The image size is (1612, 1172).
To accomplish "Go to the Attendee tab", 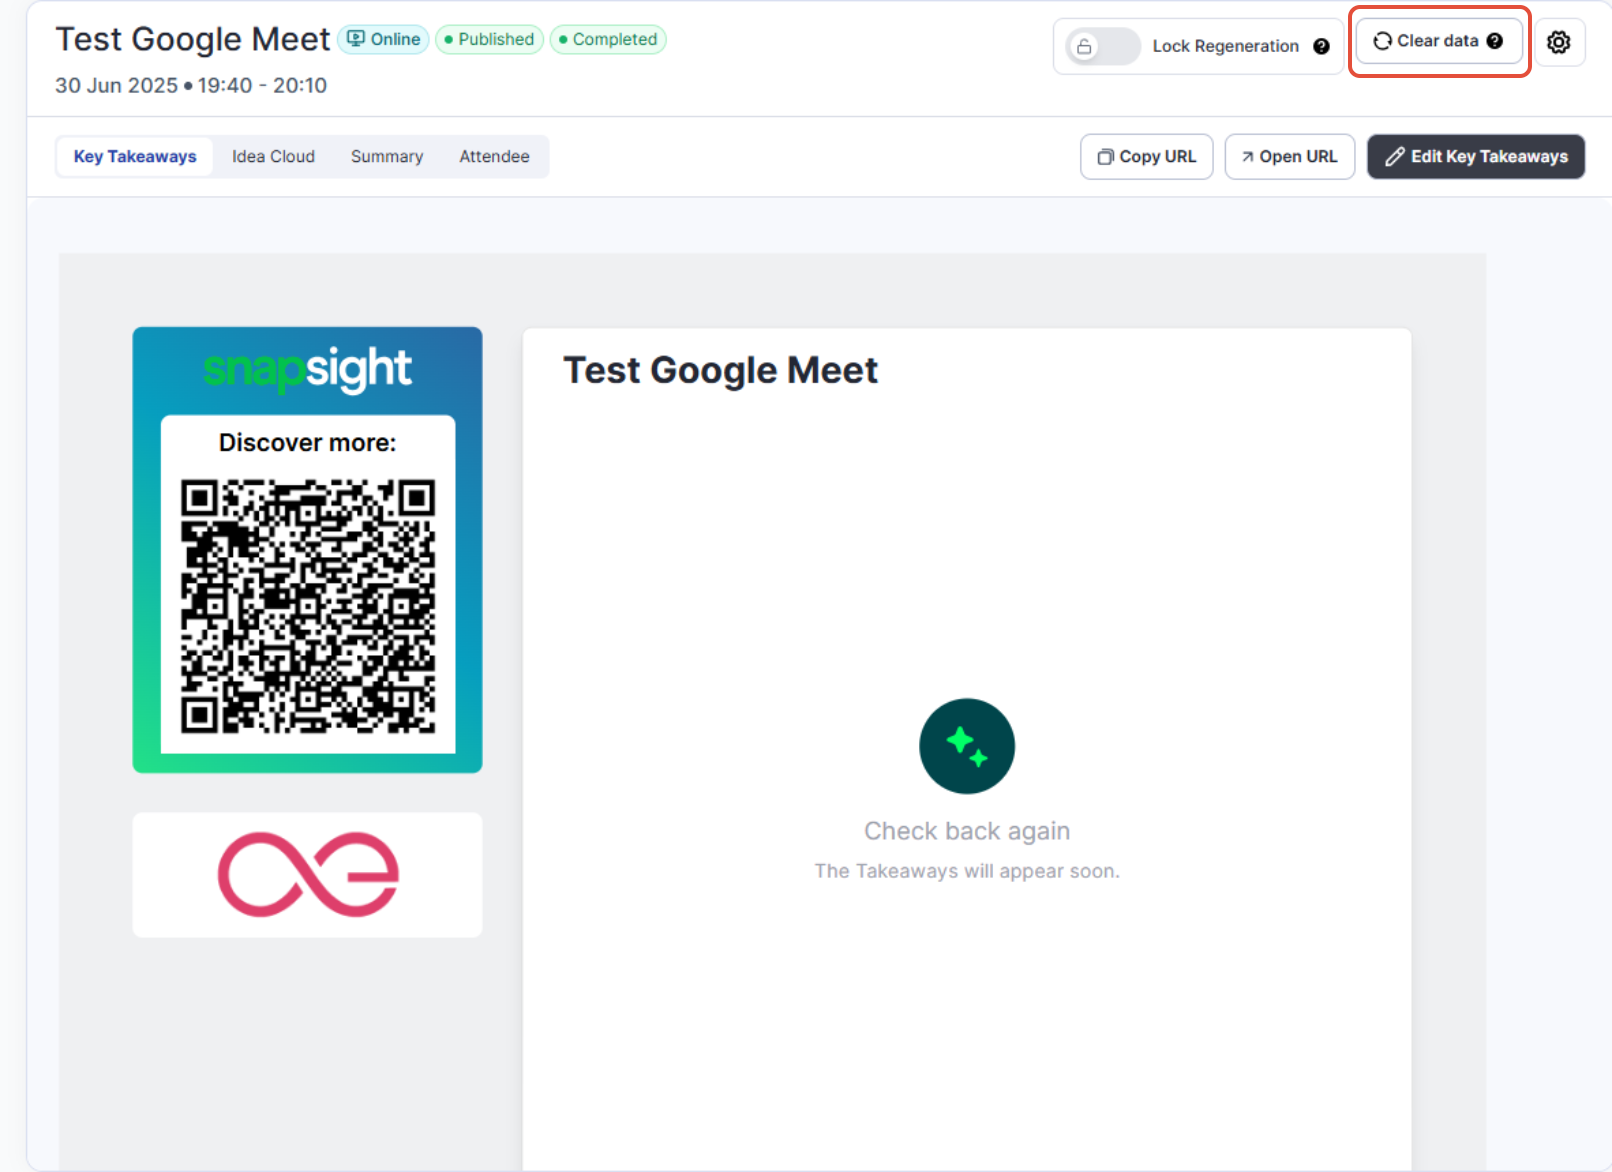I will (x=494, y=157).
